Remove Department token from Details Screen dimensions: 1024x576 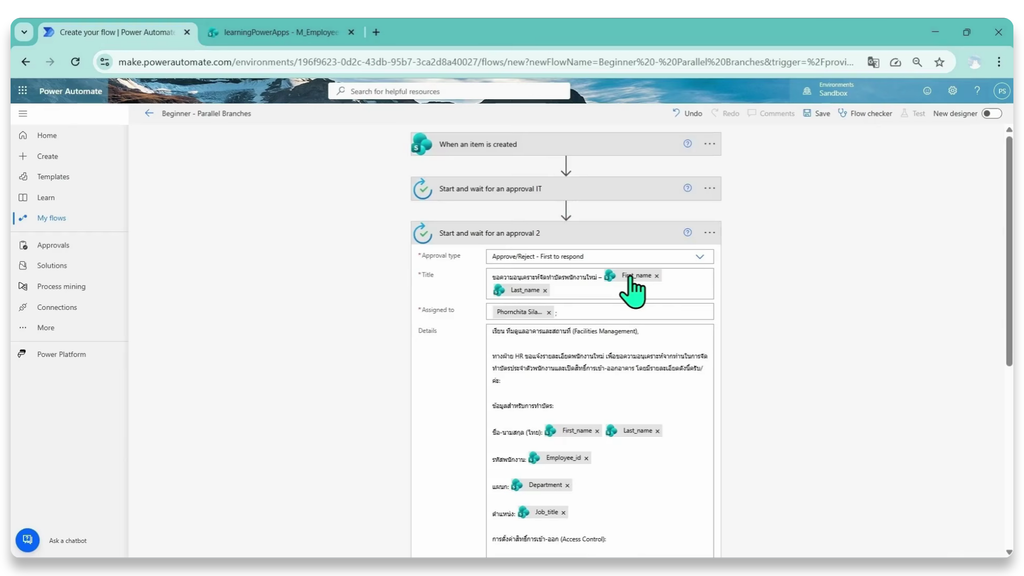(568, 486)
